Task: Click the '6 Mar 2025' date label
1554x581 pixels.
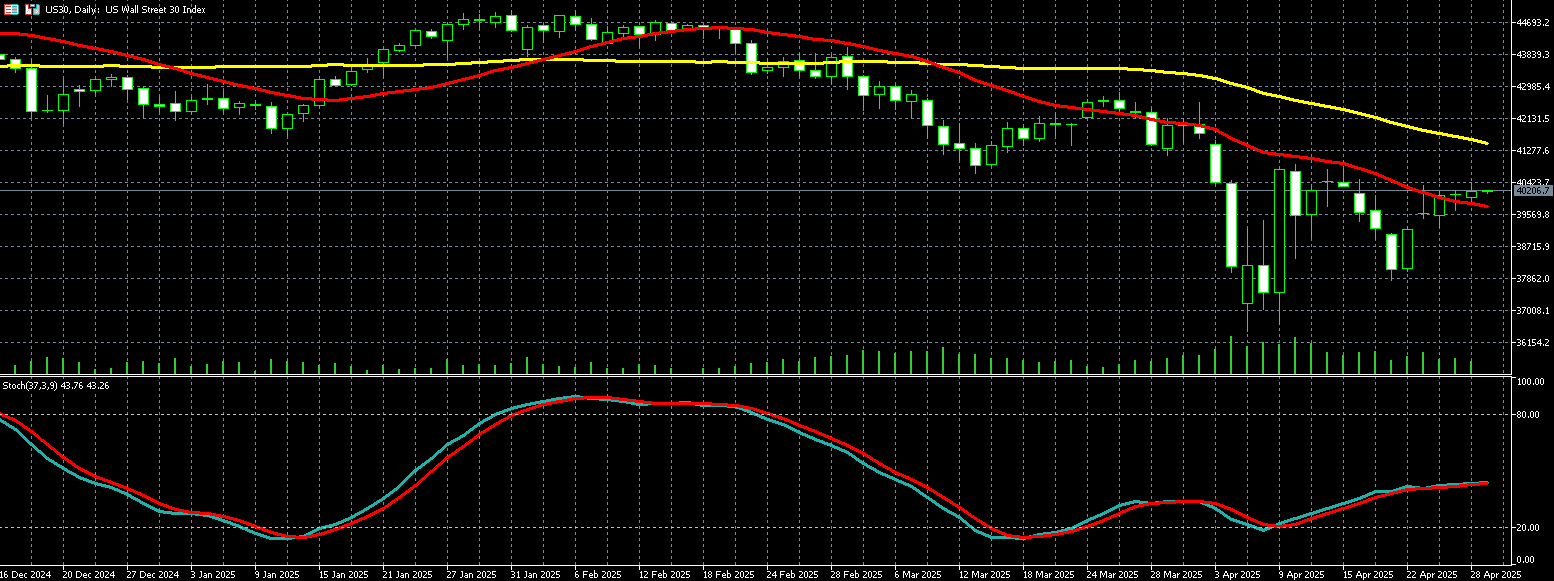Action: pos(918,575)
